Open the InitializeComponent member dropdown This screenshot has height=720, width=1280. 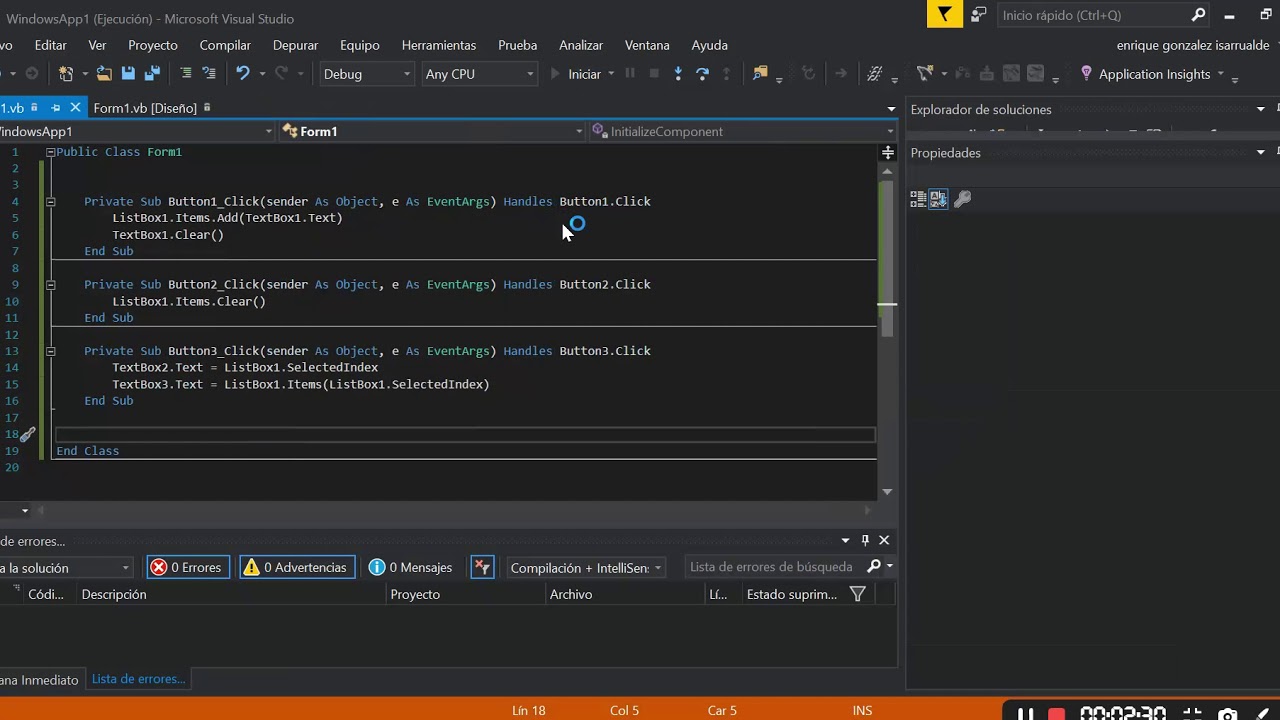[x=743, y=131]
